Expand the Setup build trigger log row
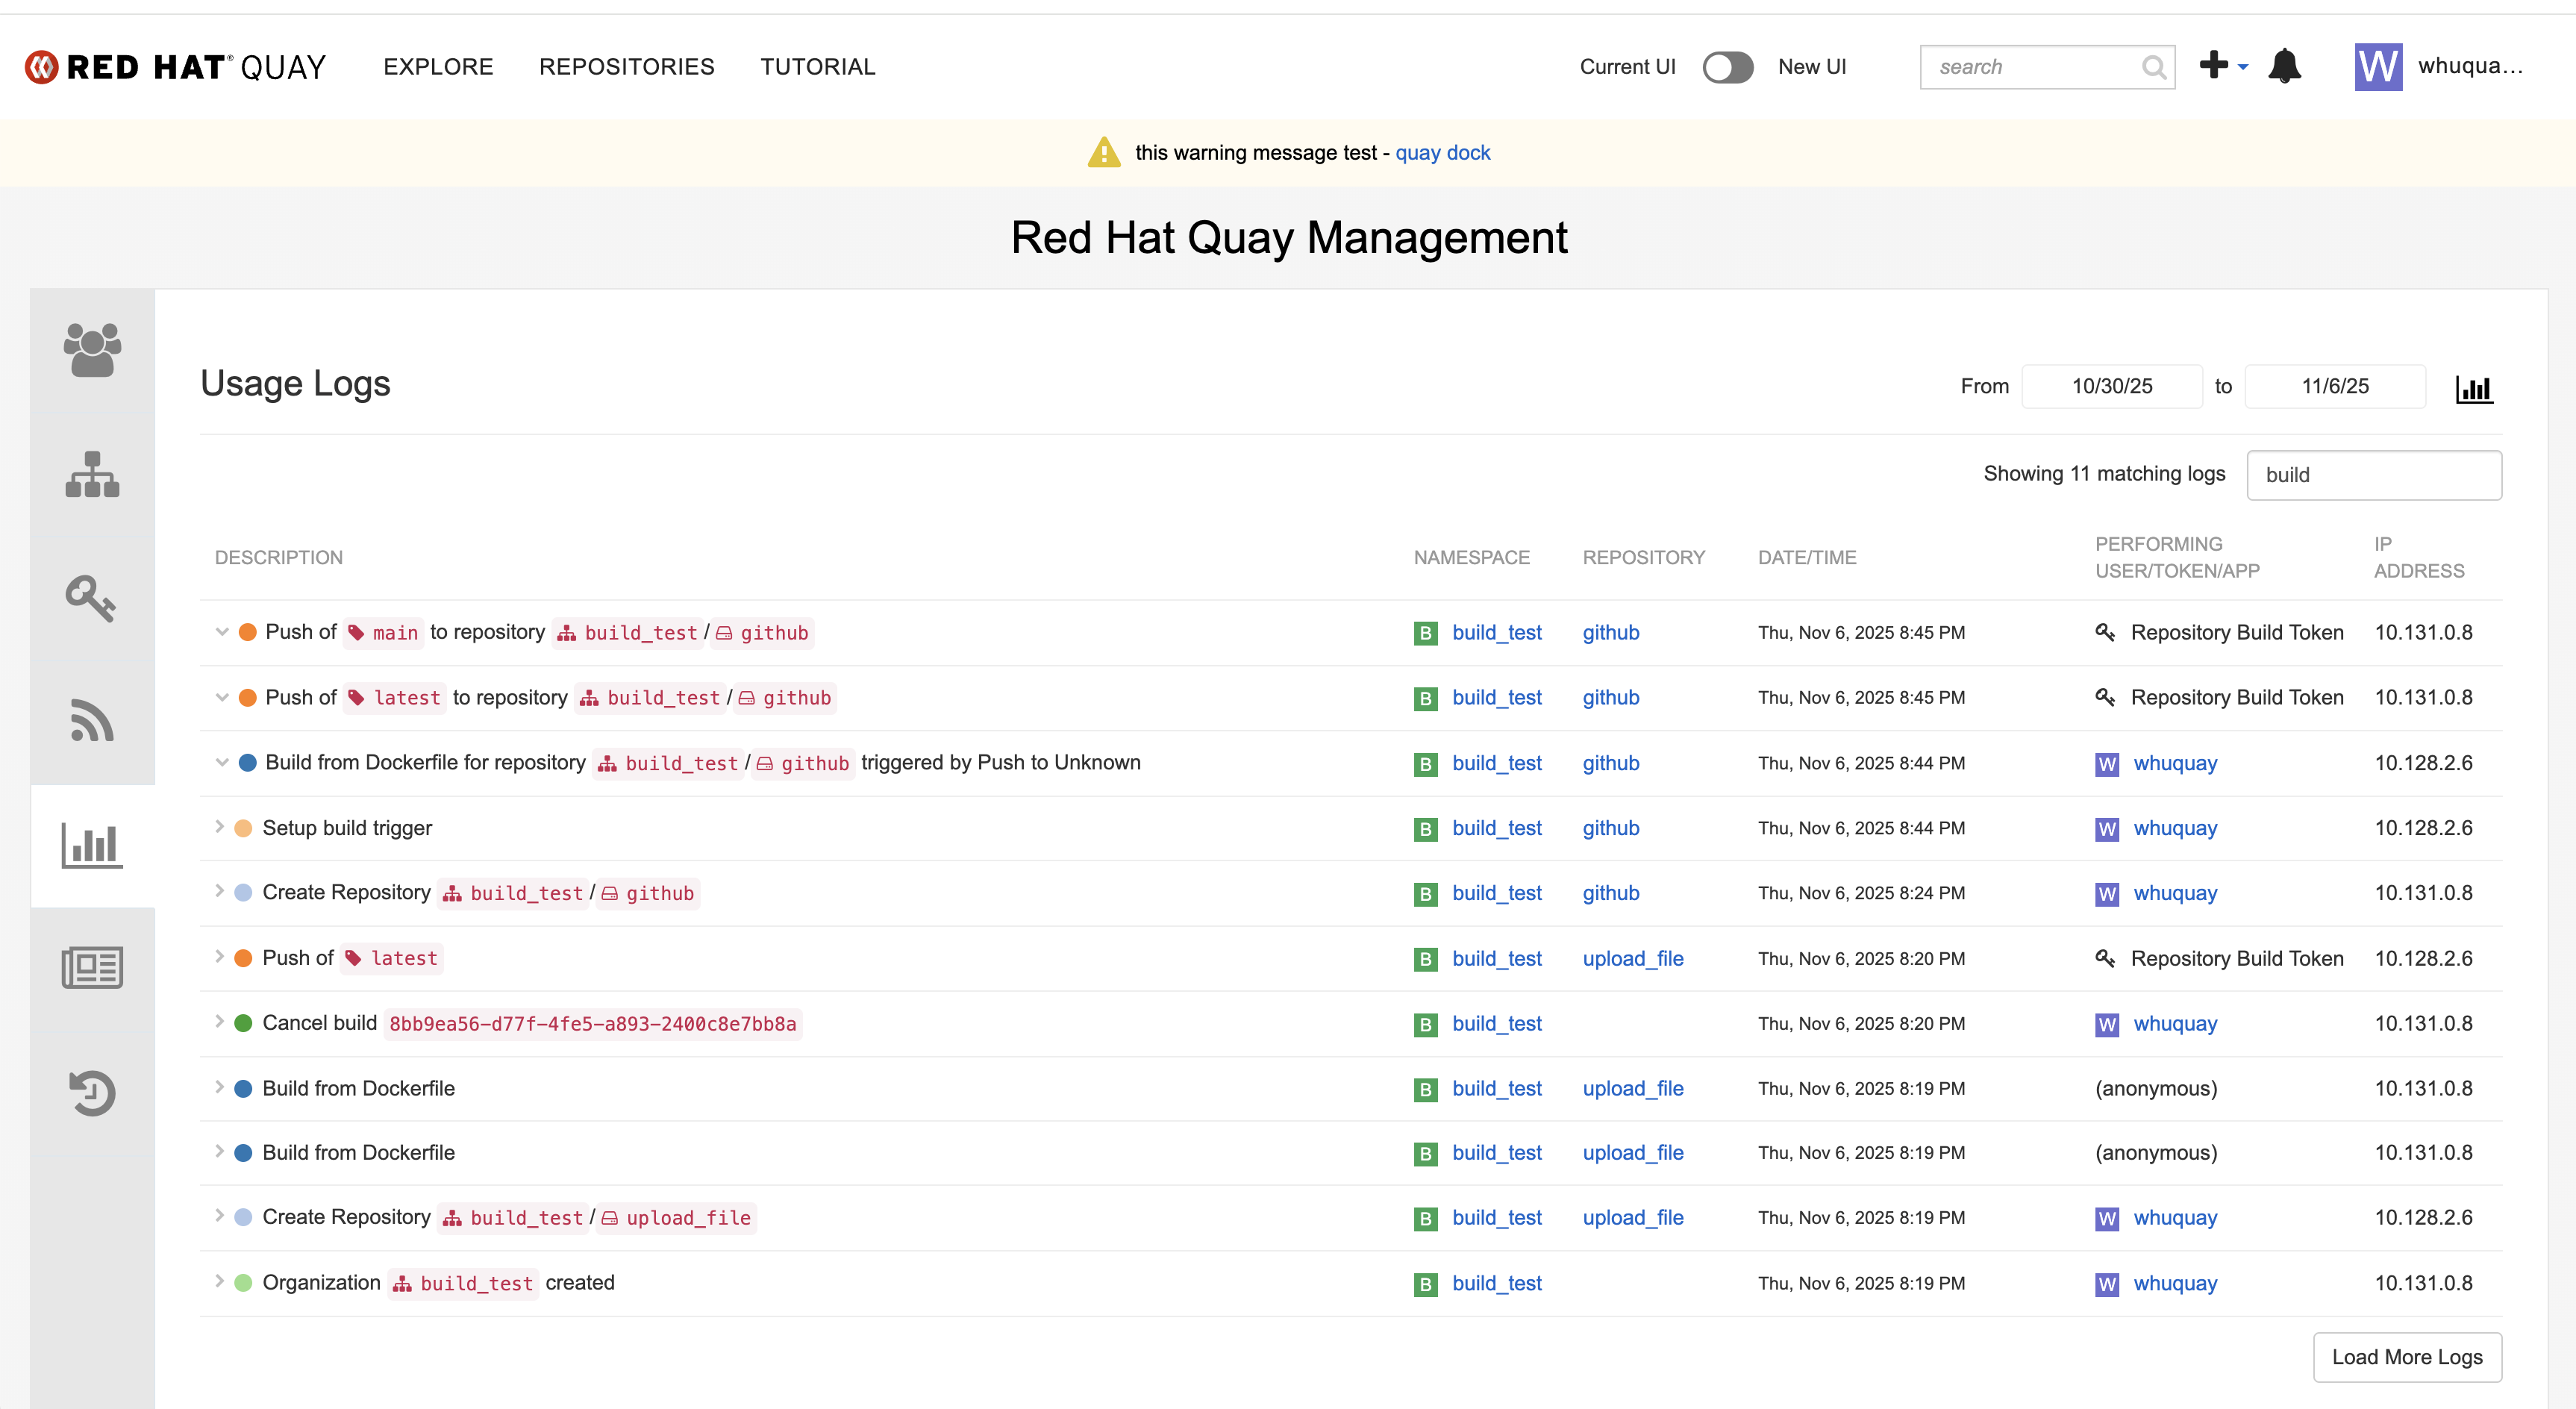The width and height of the screenshot is (2576, 1409). coord(219,827)
